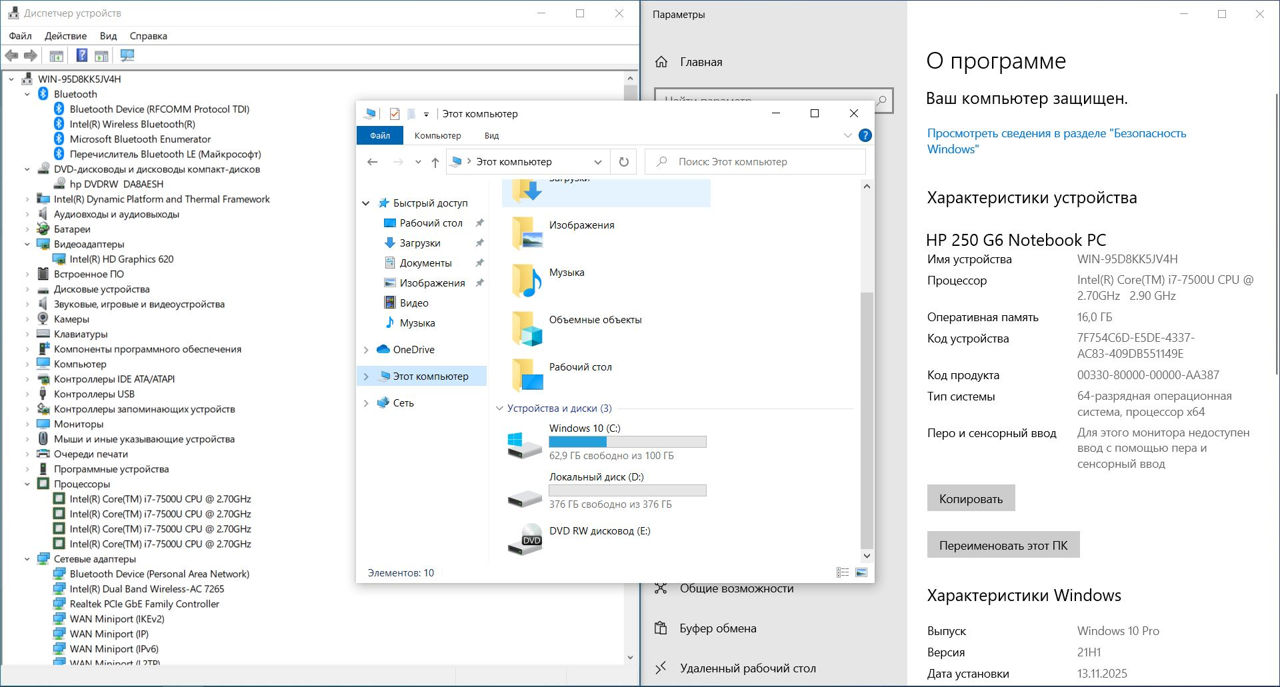Switch to the Вид tab in Explorer ribbon

[x=491, y=136]
